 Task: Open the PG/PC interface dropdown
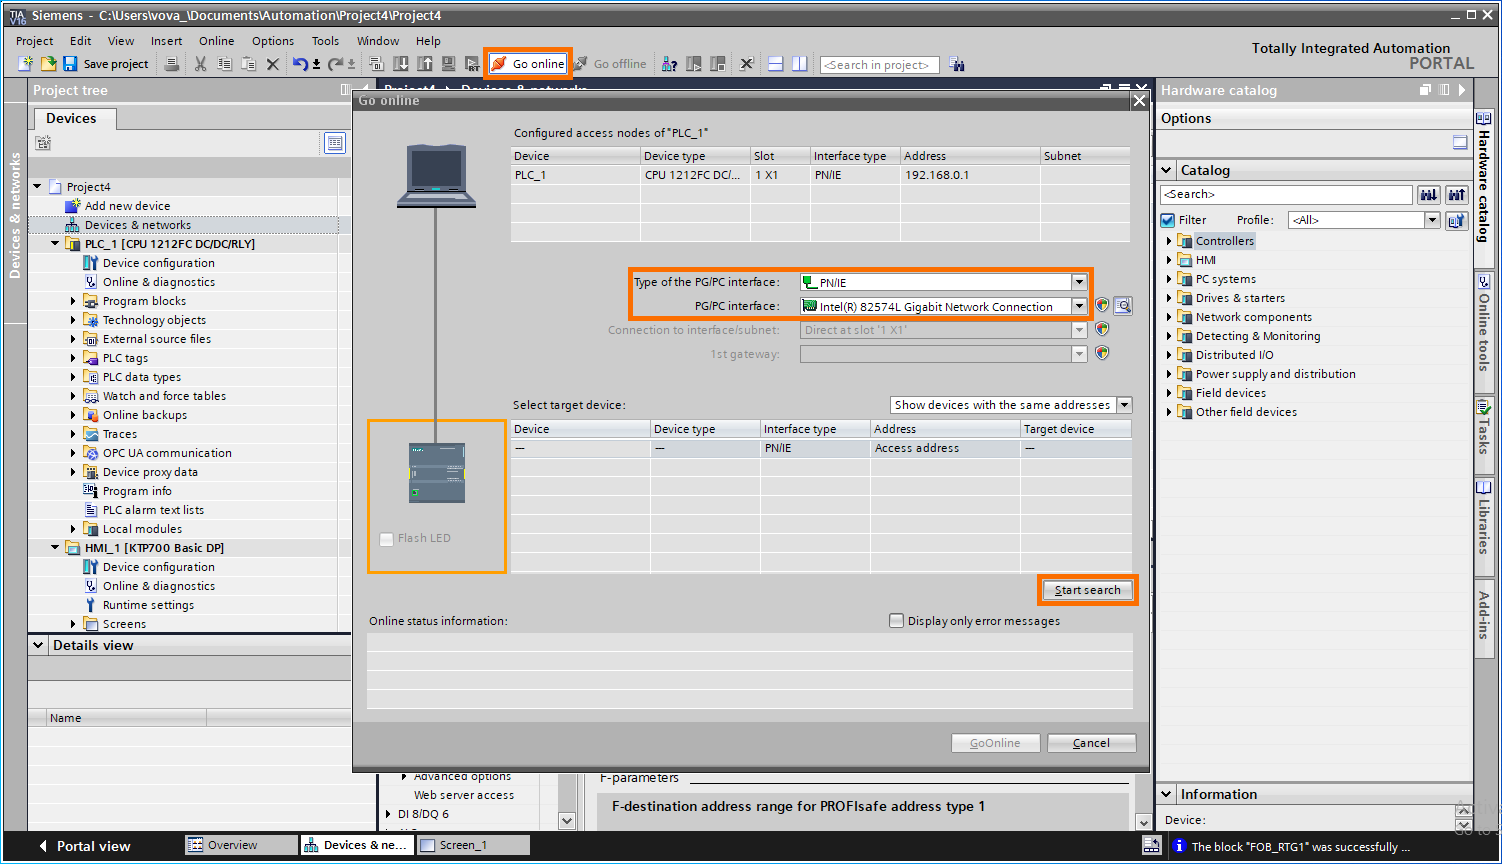[1079, 306]
